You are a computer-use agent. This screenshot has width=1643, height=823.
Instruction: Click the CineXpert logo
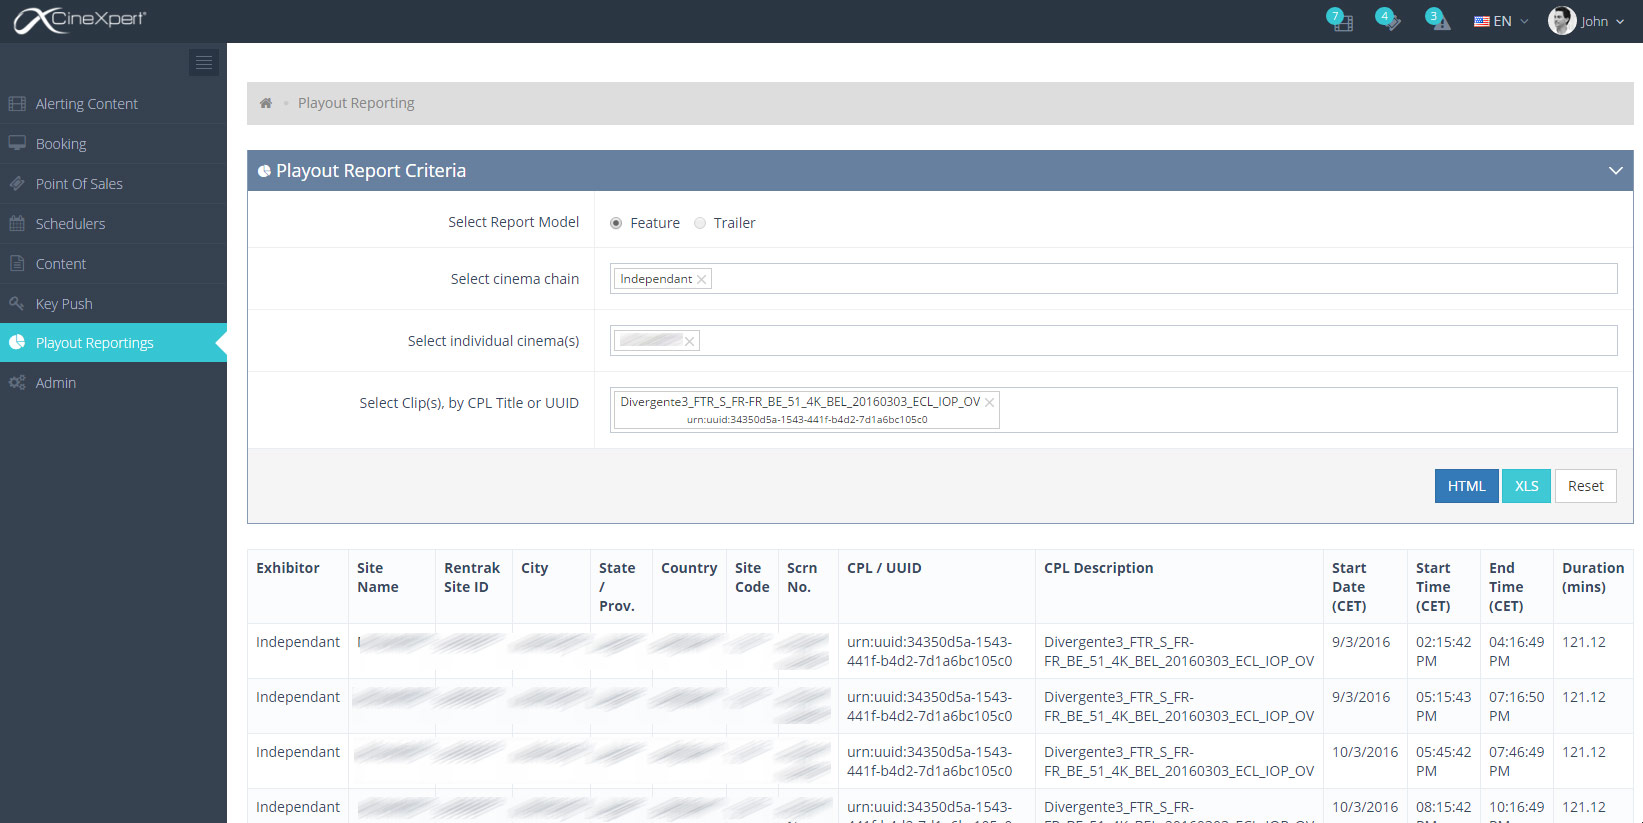click(80, 20)
